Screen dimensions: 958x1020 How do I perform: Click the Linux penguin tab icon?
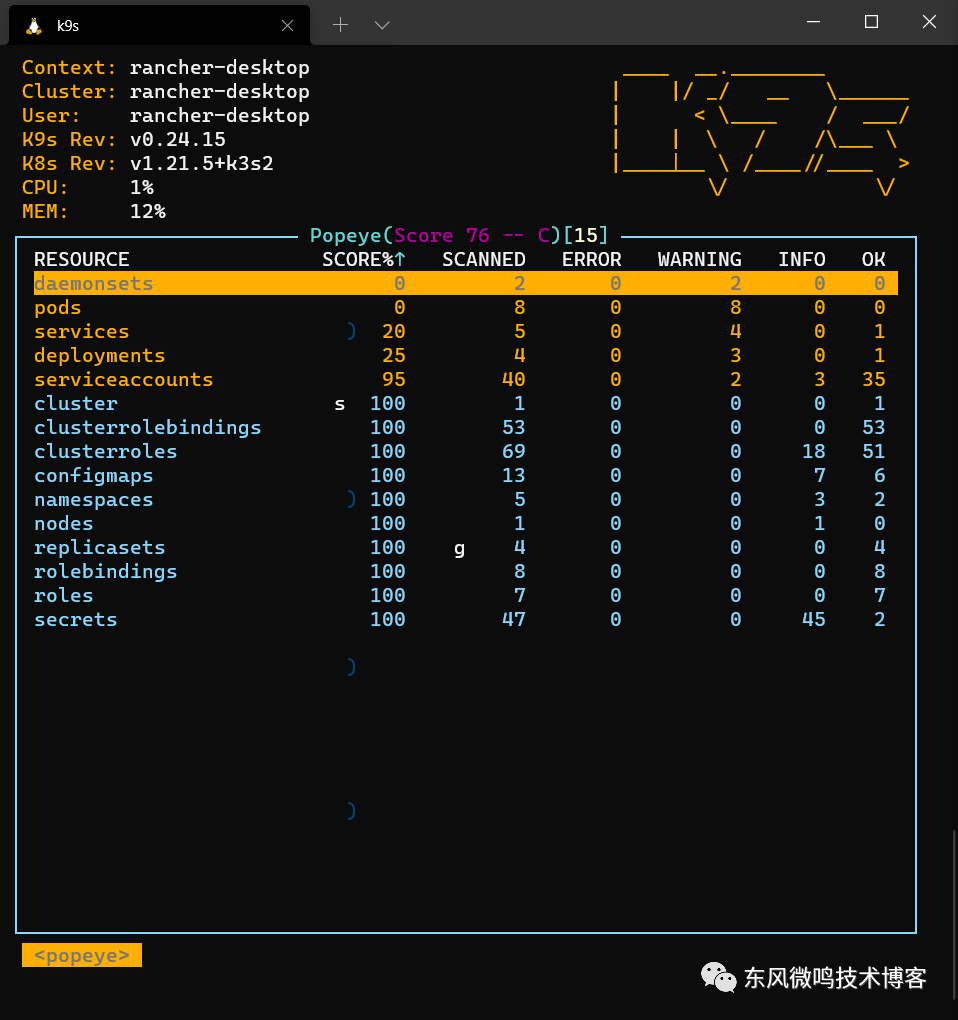(34, 26)
